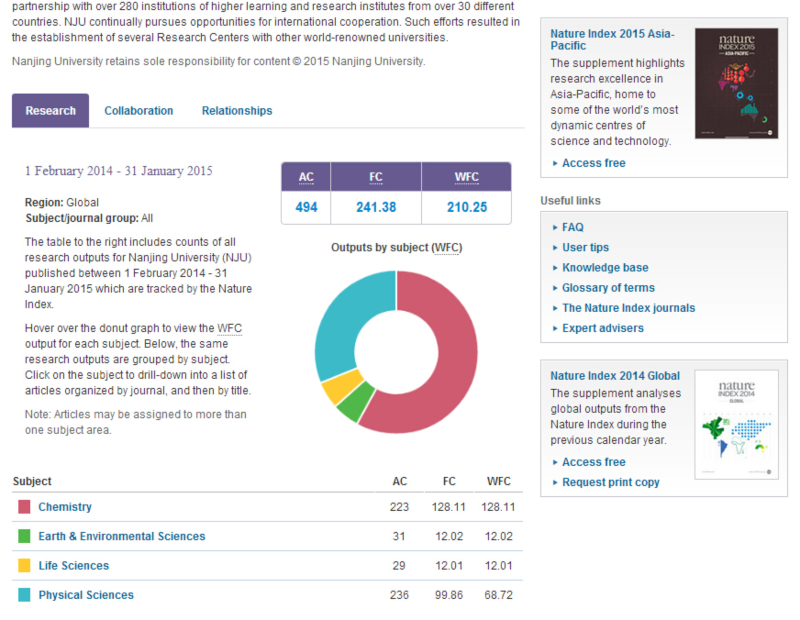Click the green Earth & Environmental swatch
Image resolution: width=800 pixels, height=620 pixels.
[24, 536]
